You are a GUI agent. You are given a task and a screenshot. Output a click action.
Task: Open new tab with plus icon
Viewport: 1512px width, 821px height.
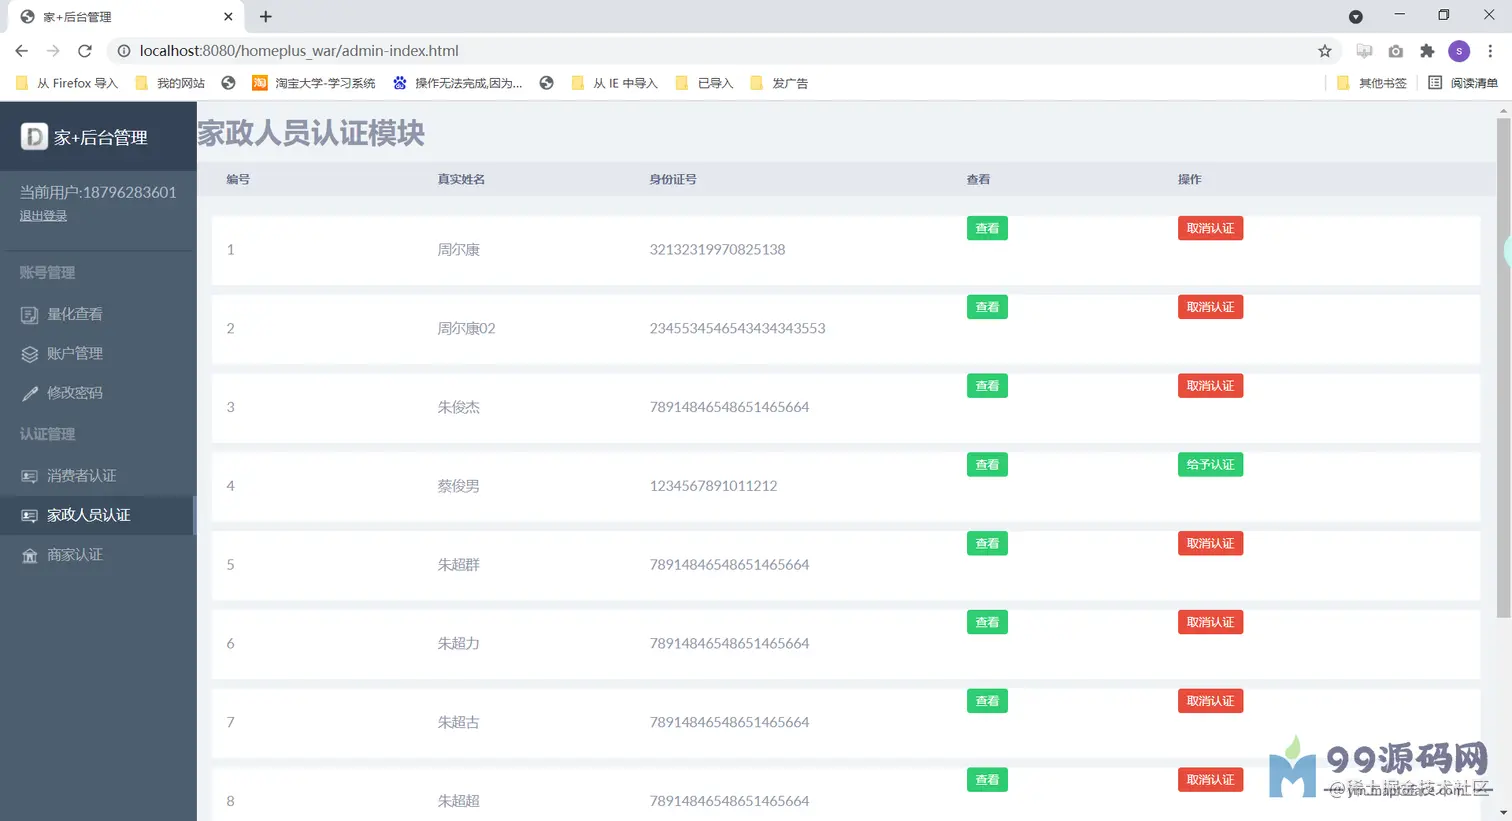[265, 16]
